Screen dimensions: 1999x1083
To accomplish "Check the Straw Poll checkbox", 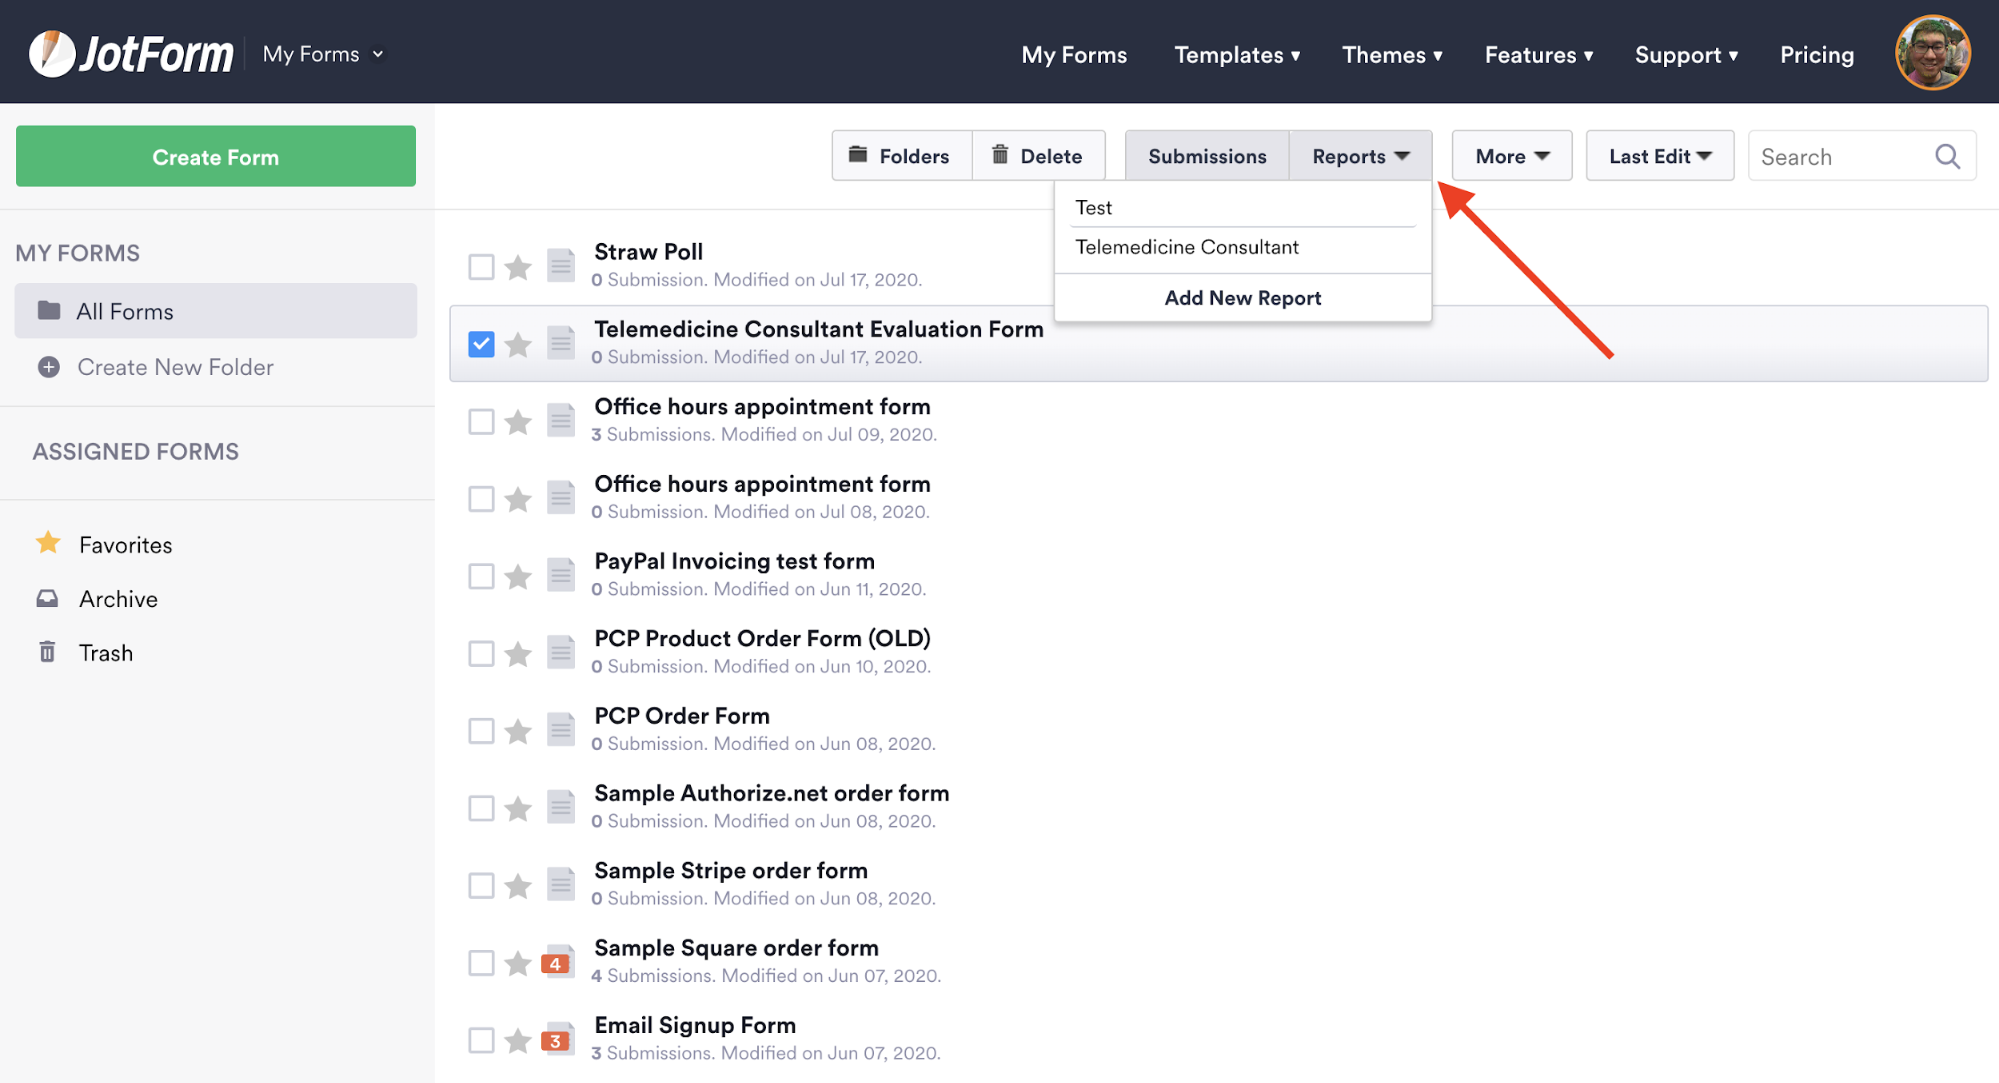I will (481, 267).
